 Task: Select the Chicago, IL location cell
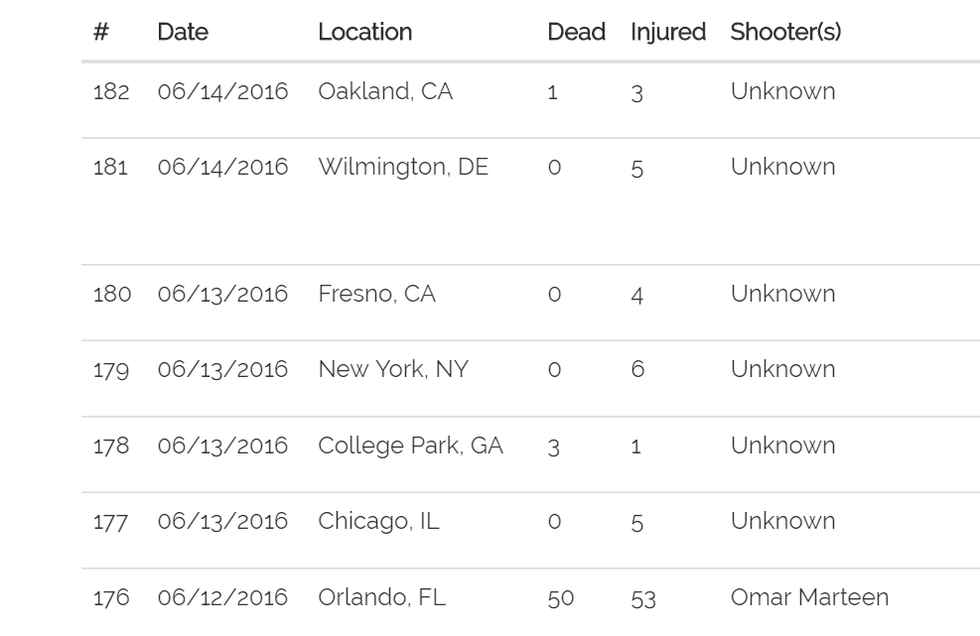(378, 521)
